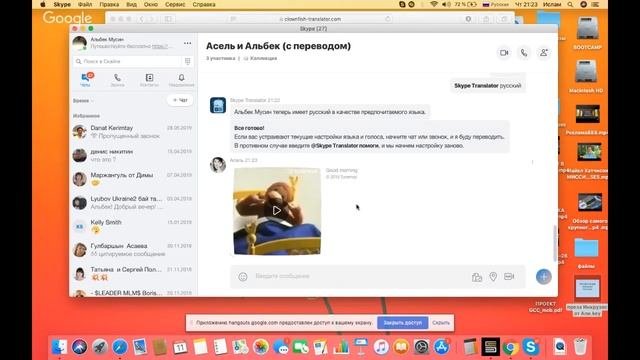This screenshot has height=360, width=640.
Task: Open Асель's avatar in the chat
Action: pyautogui.click(x=218, y=165)
